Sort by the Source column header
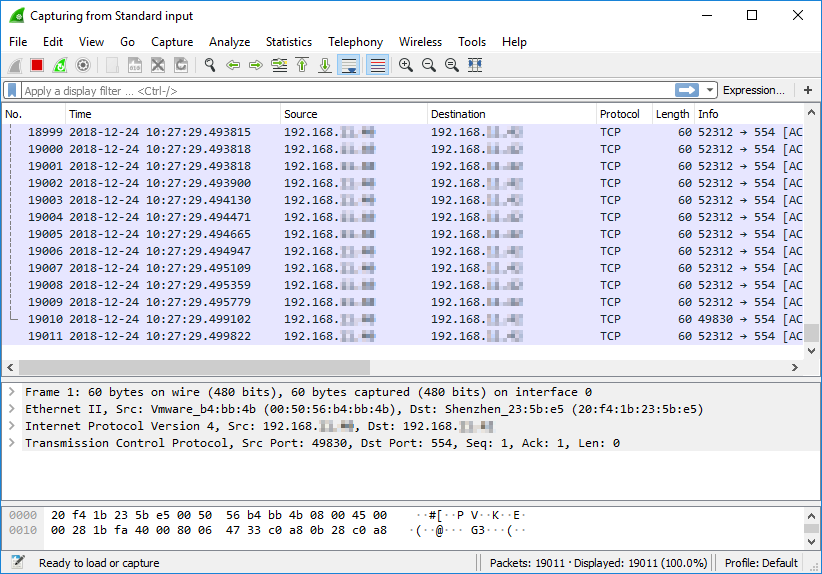Image resolution: width=822 pixels, height=574 pixels. (354, 114)
